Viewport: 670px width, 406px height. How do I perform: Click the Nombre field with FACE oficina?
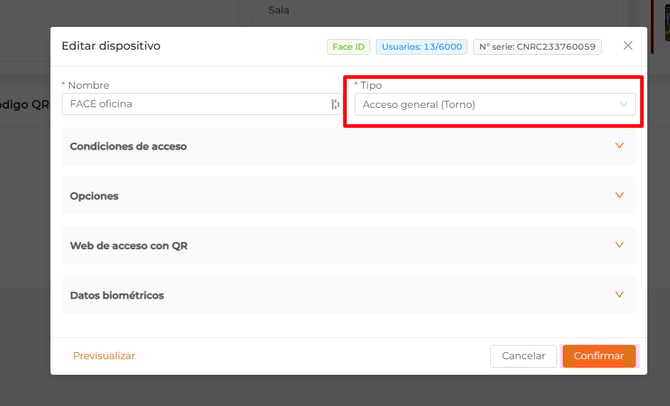point(190,104)
